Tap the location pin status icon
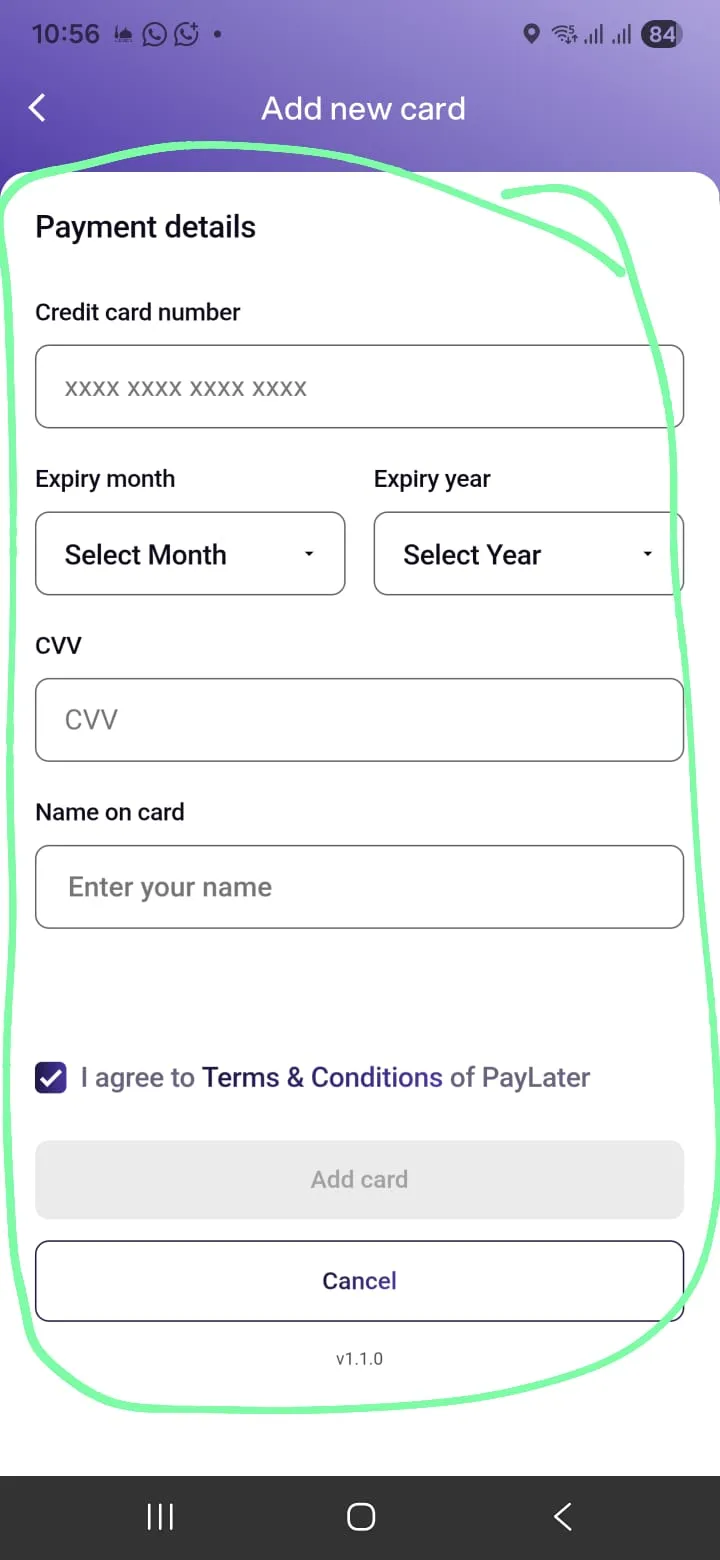The image size is (720, 1560). pos(531,34)
